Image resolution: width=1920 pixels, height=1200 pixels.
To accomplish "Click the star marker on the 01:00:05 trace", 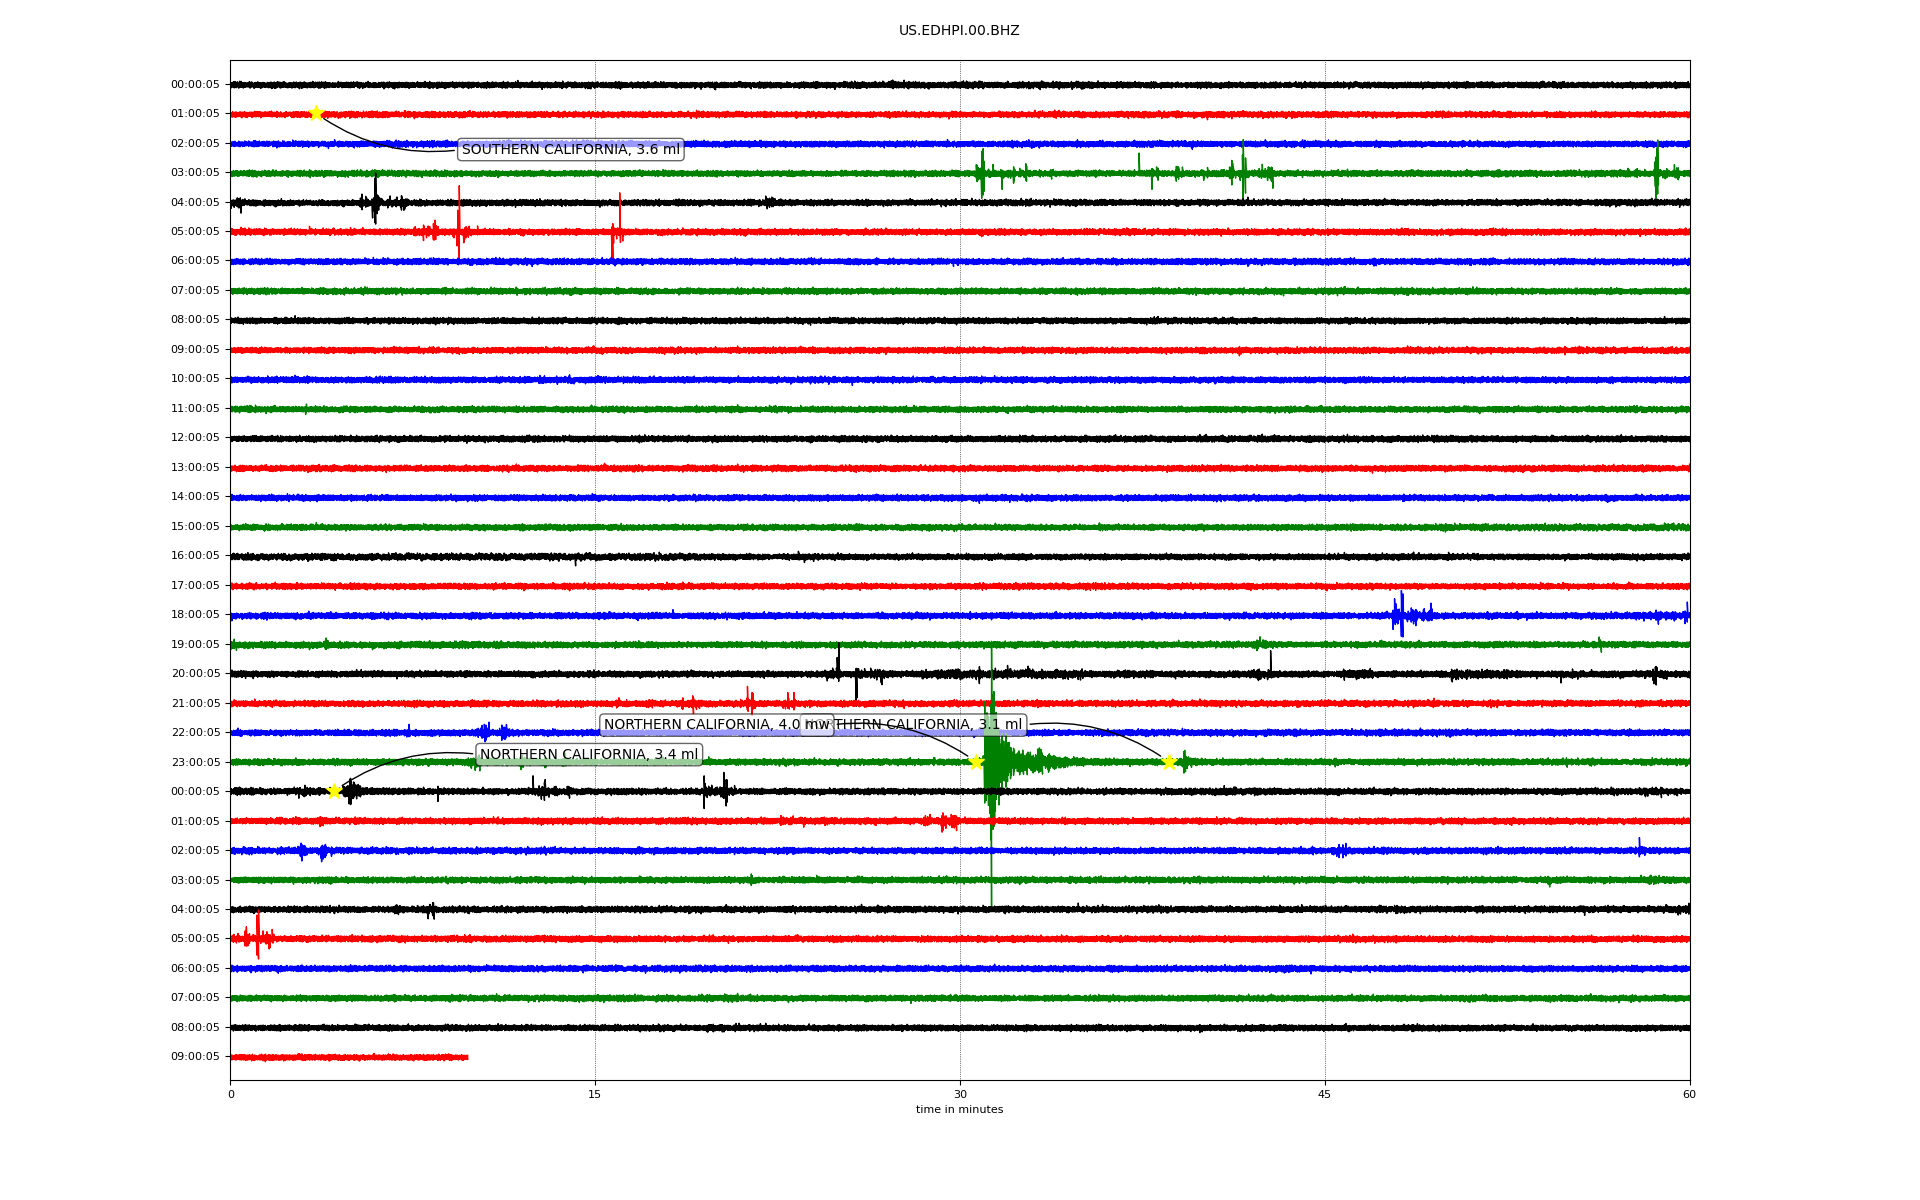I will [316, 113].
